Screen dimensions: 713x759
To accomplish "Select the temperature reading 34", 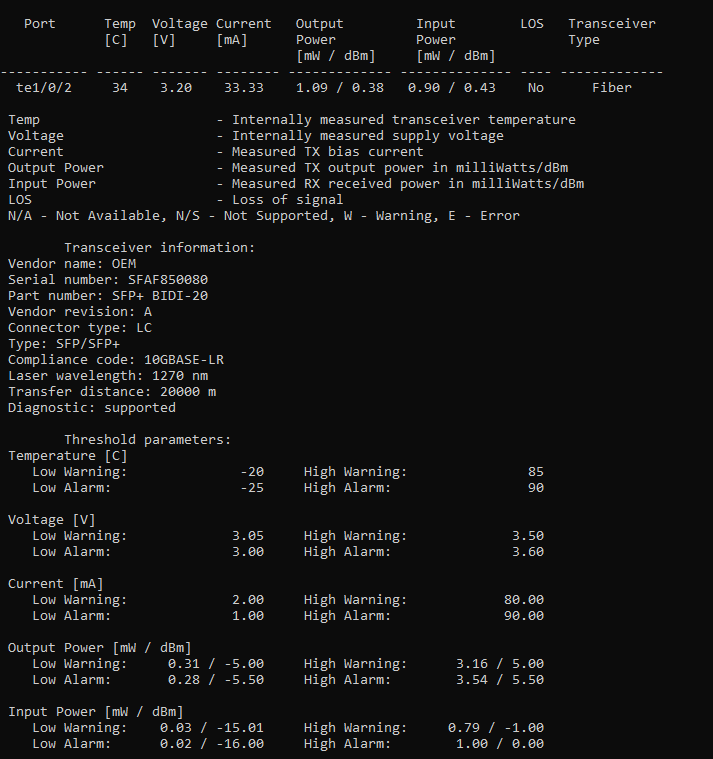I will pyautogui.click(x=120, y=88).
